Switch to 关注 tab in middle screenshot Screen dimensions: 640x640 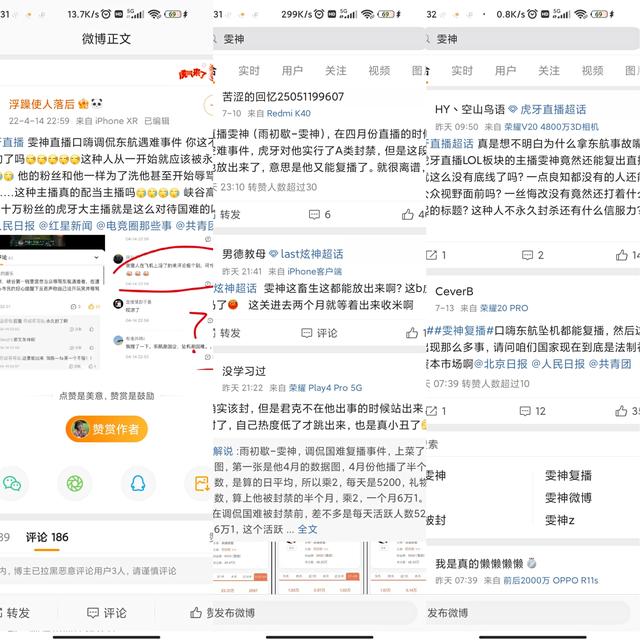[x=336, y=71]
